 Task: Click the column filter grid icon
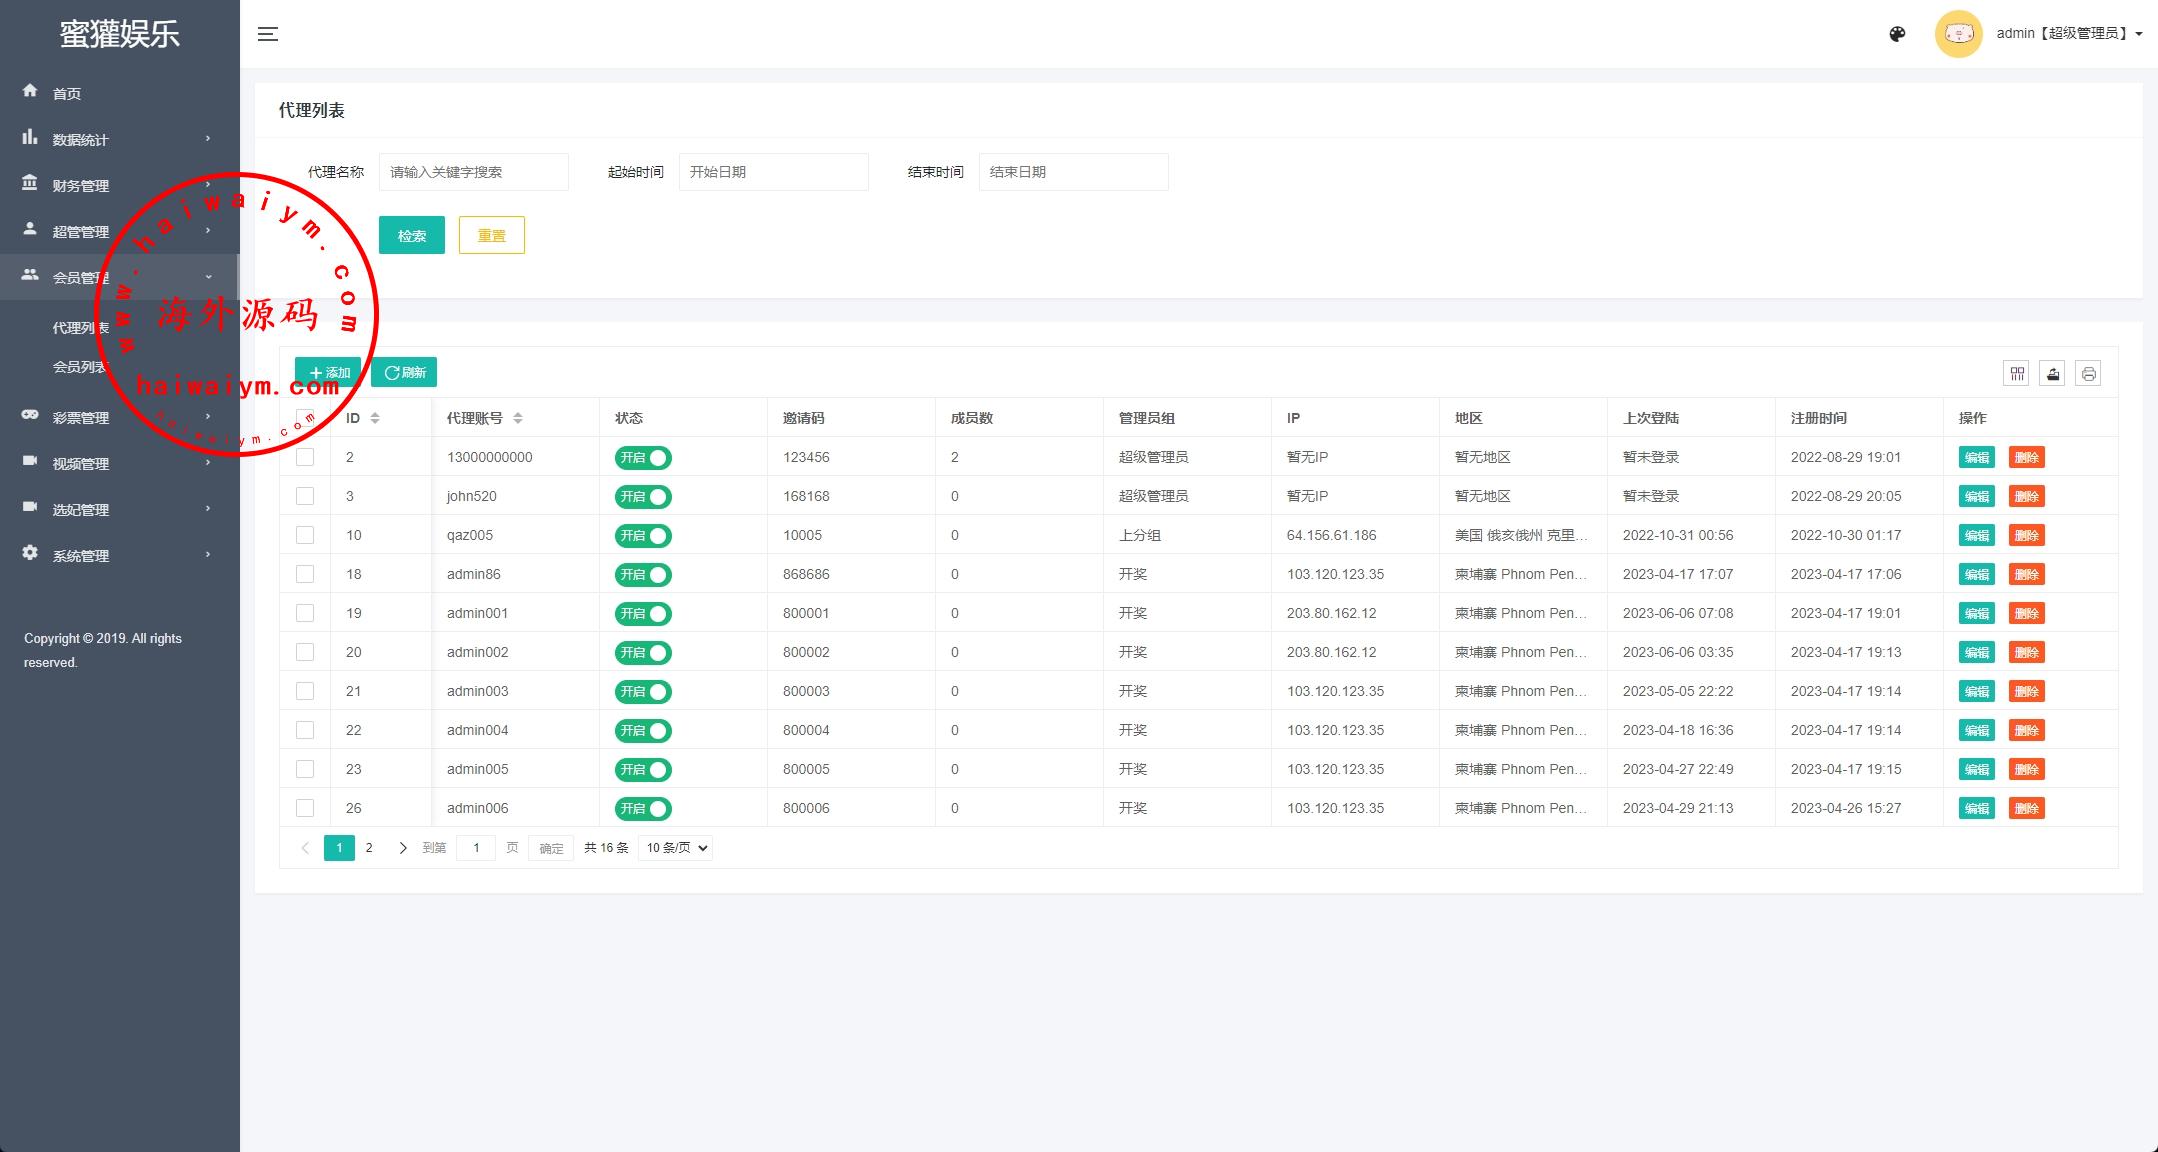pos(2017,374)
